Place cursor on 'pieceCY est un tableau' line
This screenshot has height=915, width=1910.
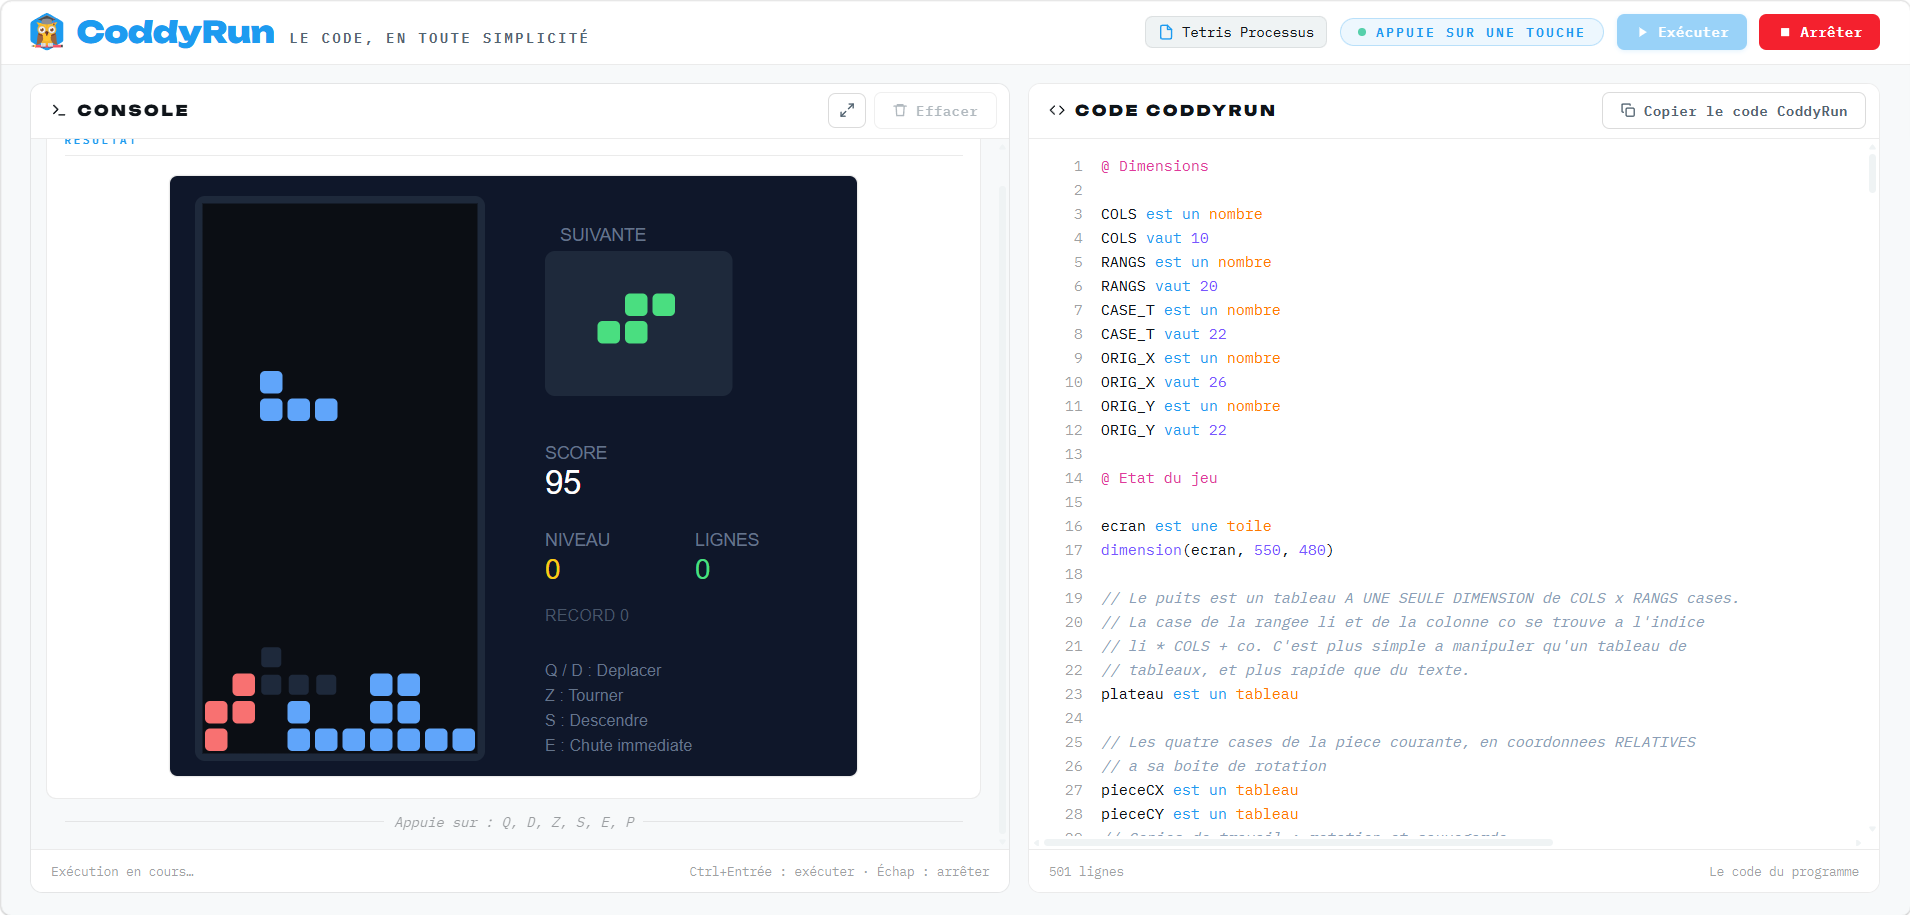[x=1199, y=814]
